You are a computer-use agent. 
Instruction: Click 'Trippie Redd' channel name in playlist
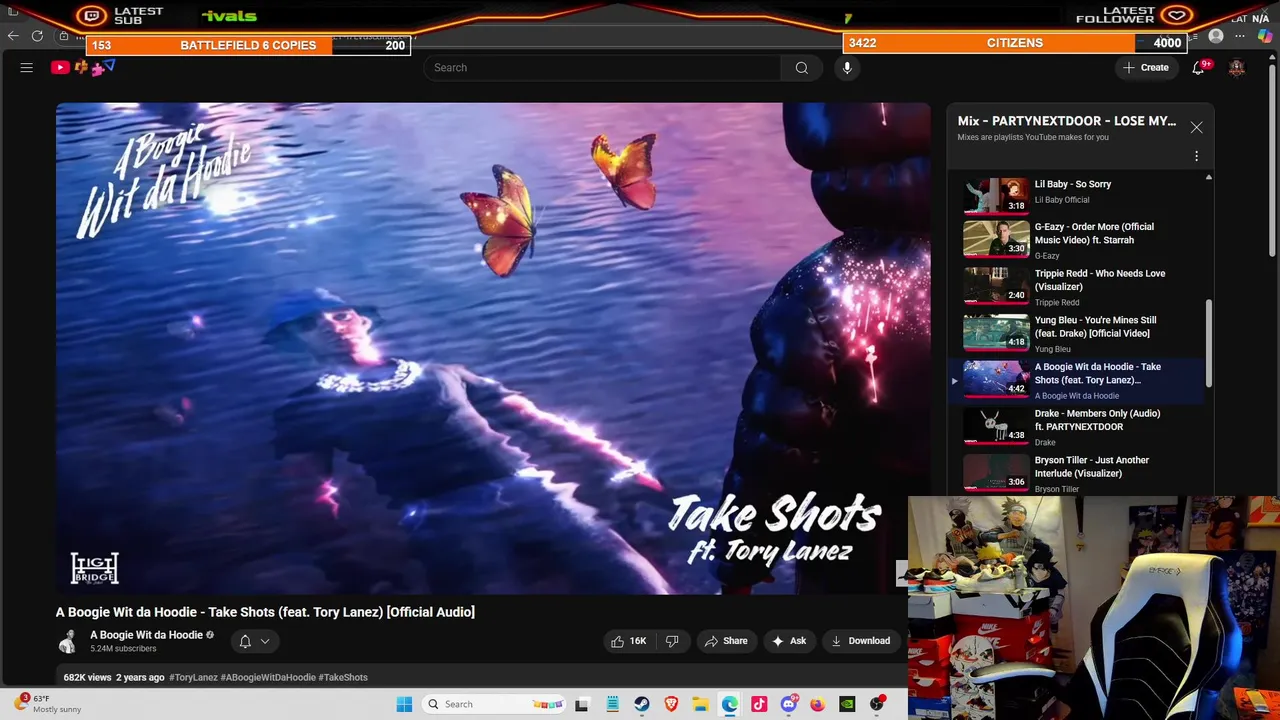click(1057, 302)
